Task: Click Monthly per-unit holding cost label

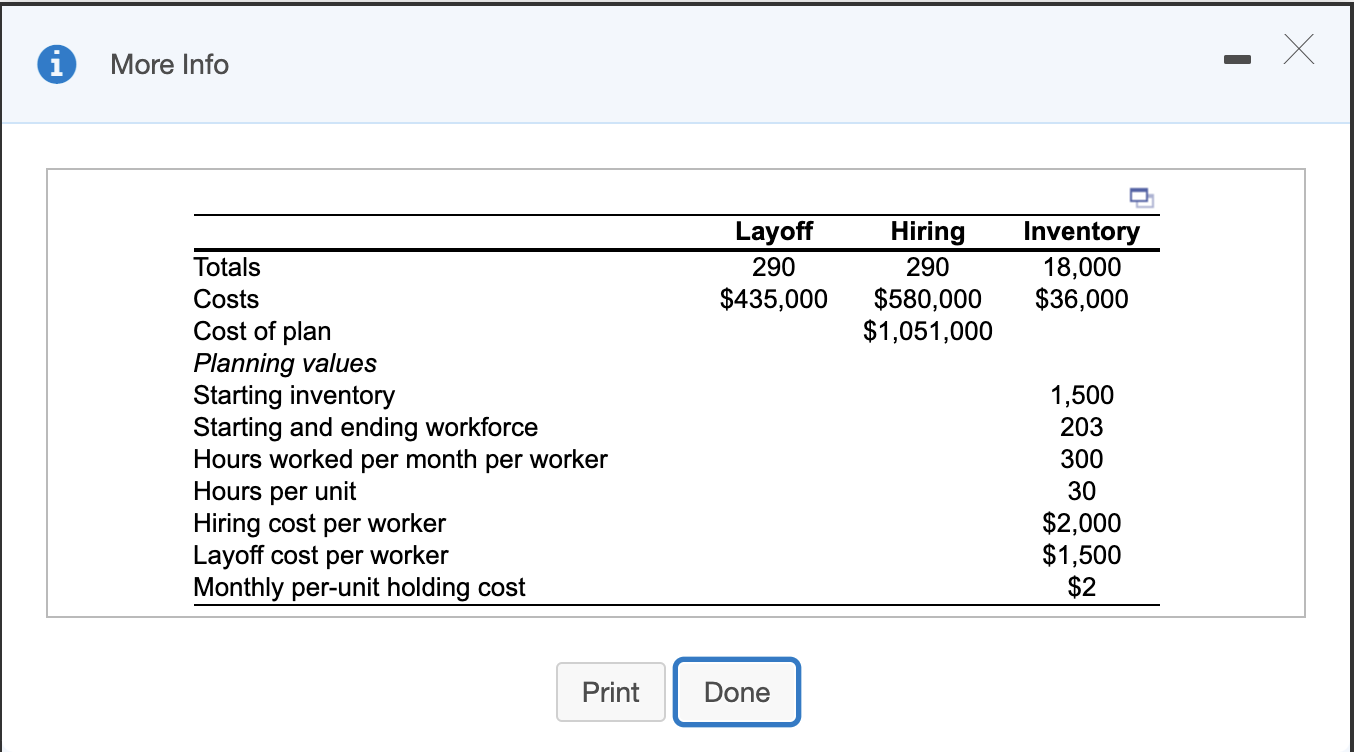Action: point(359,587)
